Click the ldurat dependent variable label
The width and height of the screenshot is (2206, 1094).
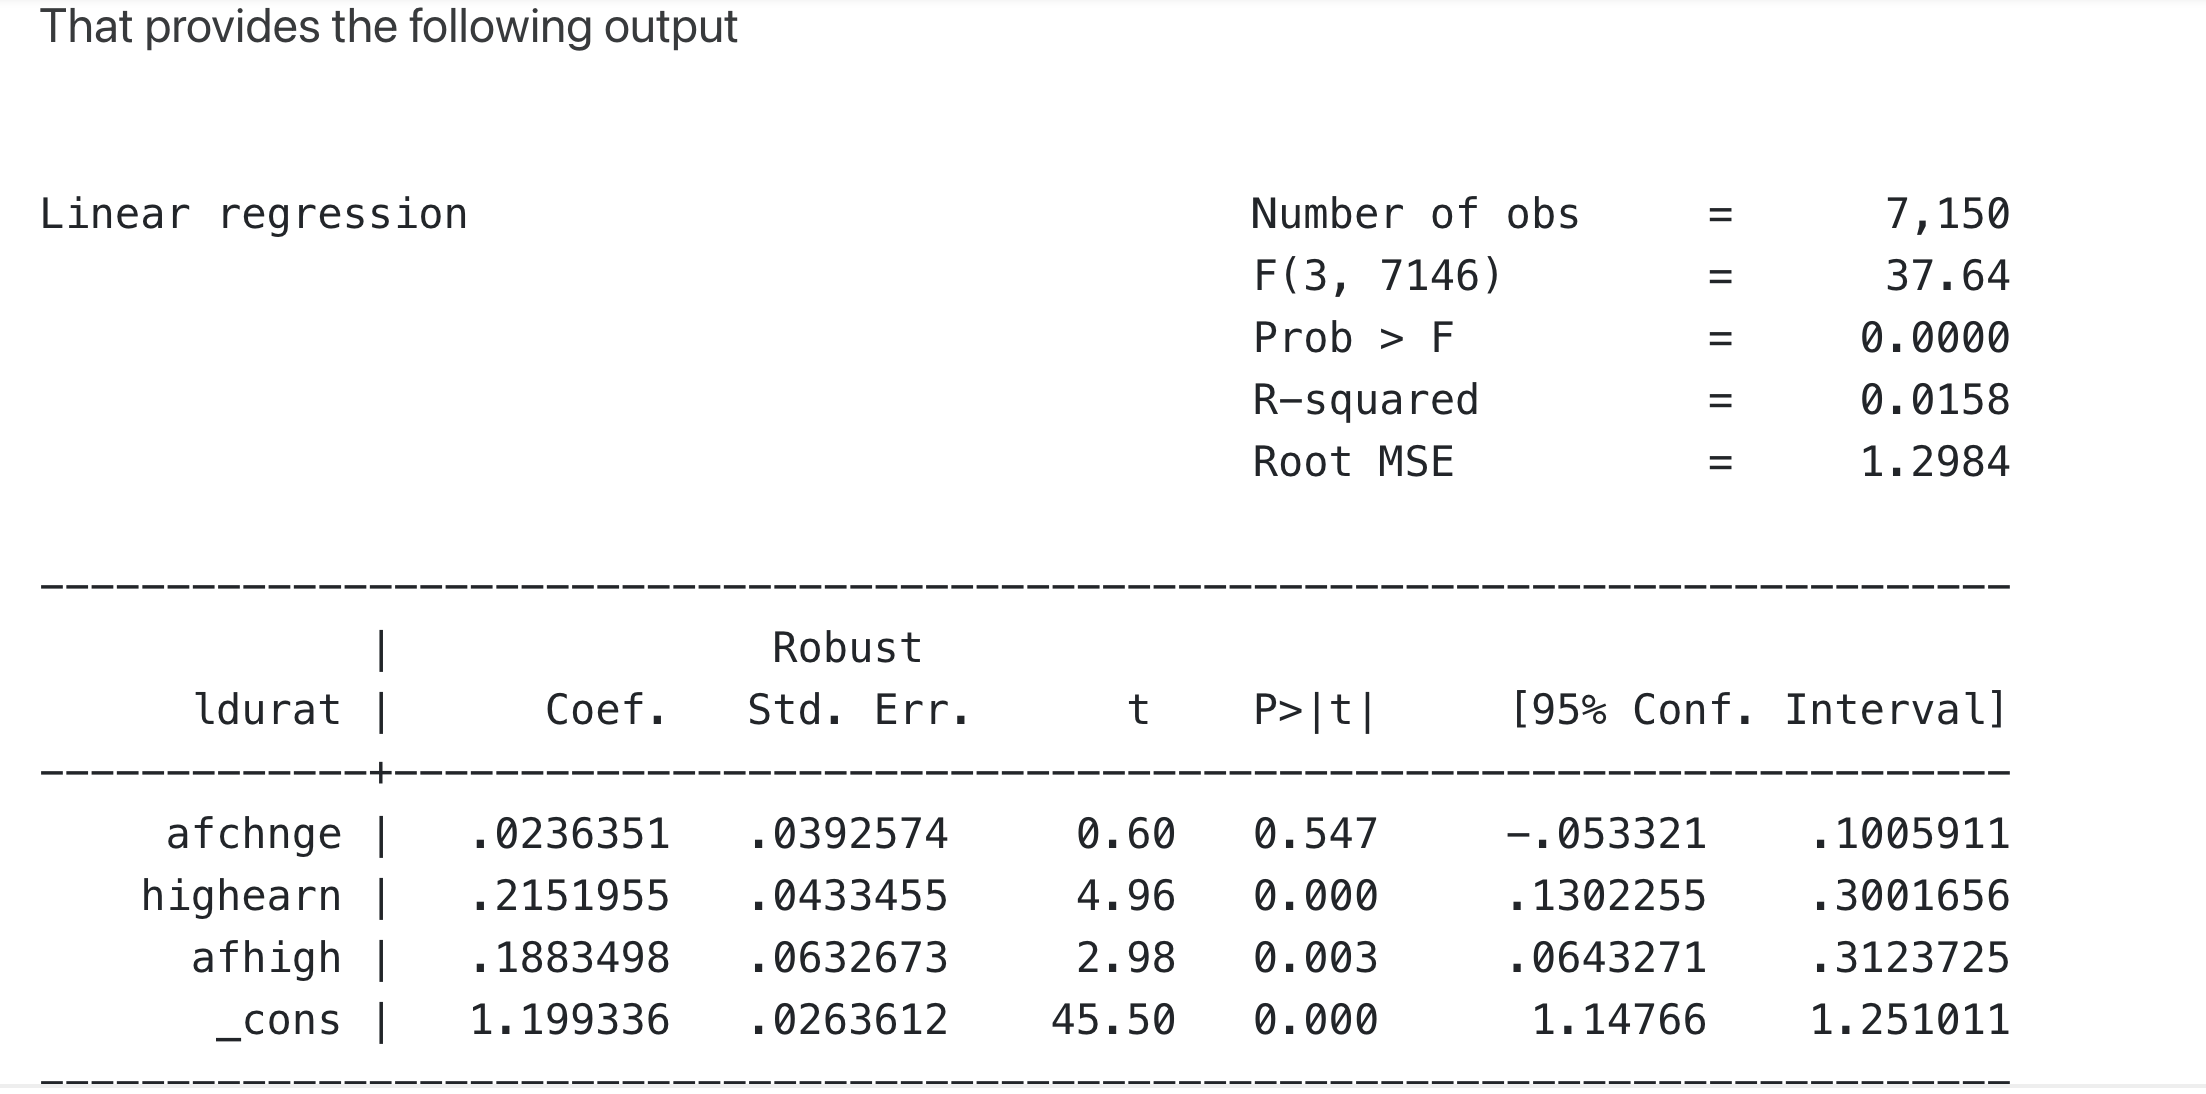point(267,710)
